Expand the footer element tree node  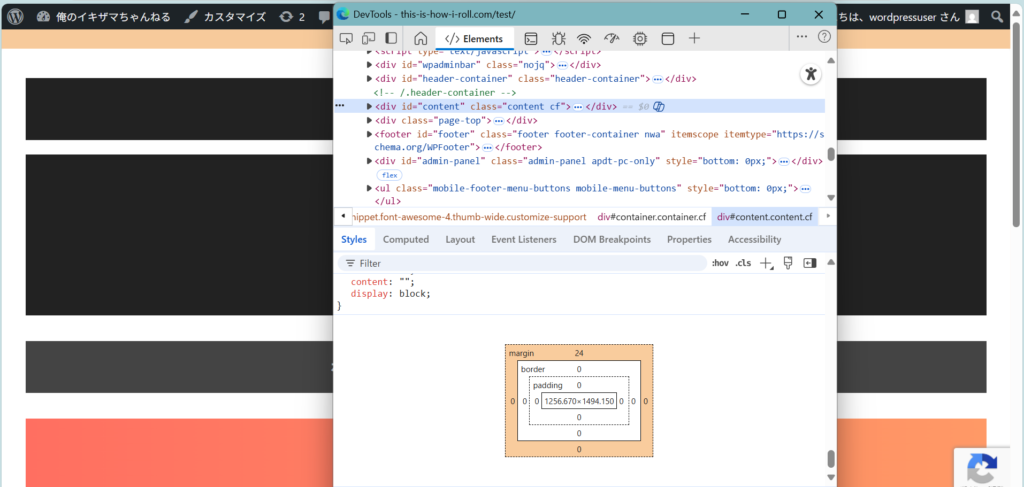click(x=369, y=134)
